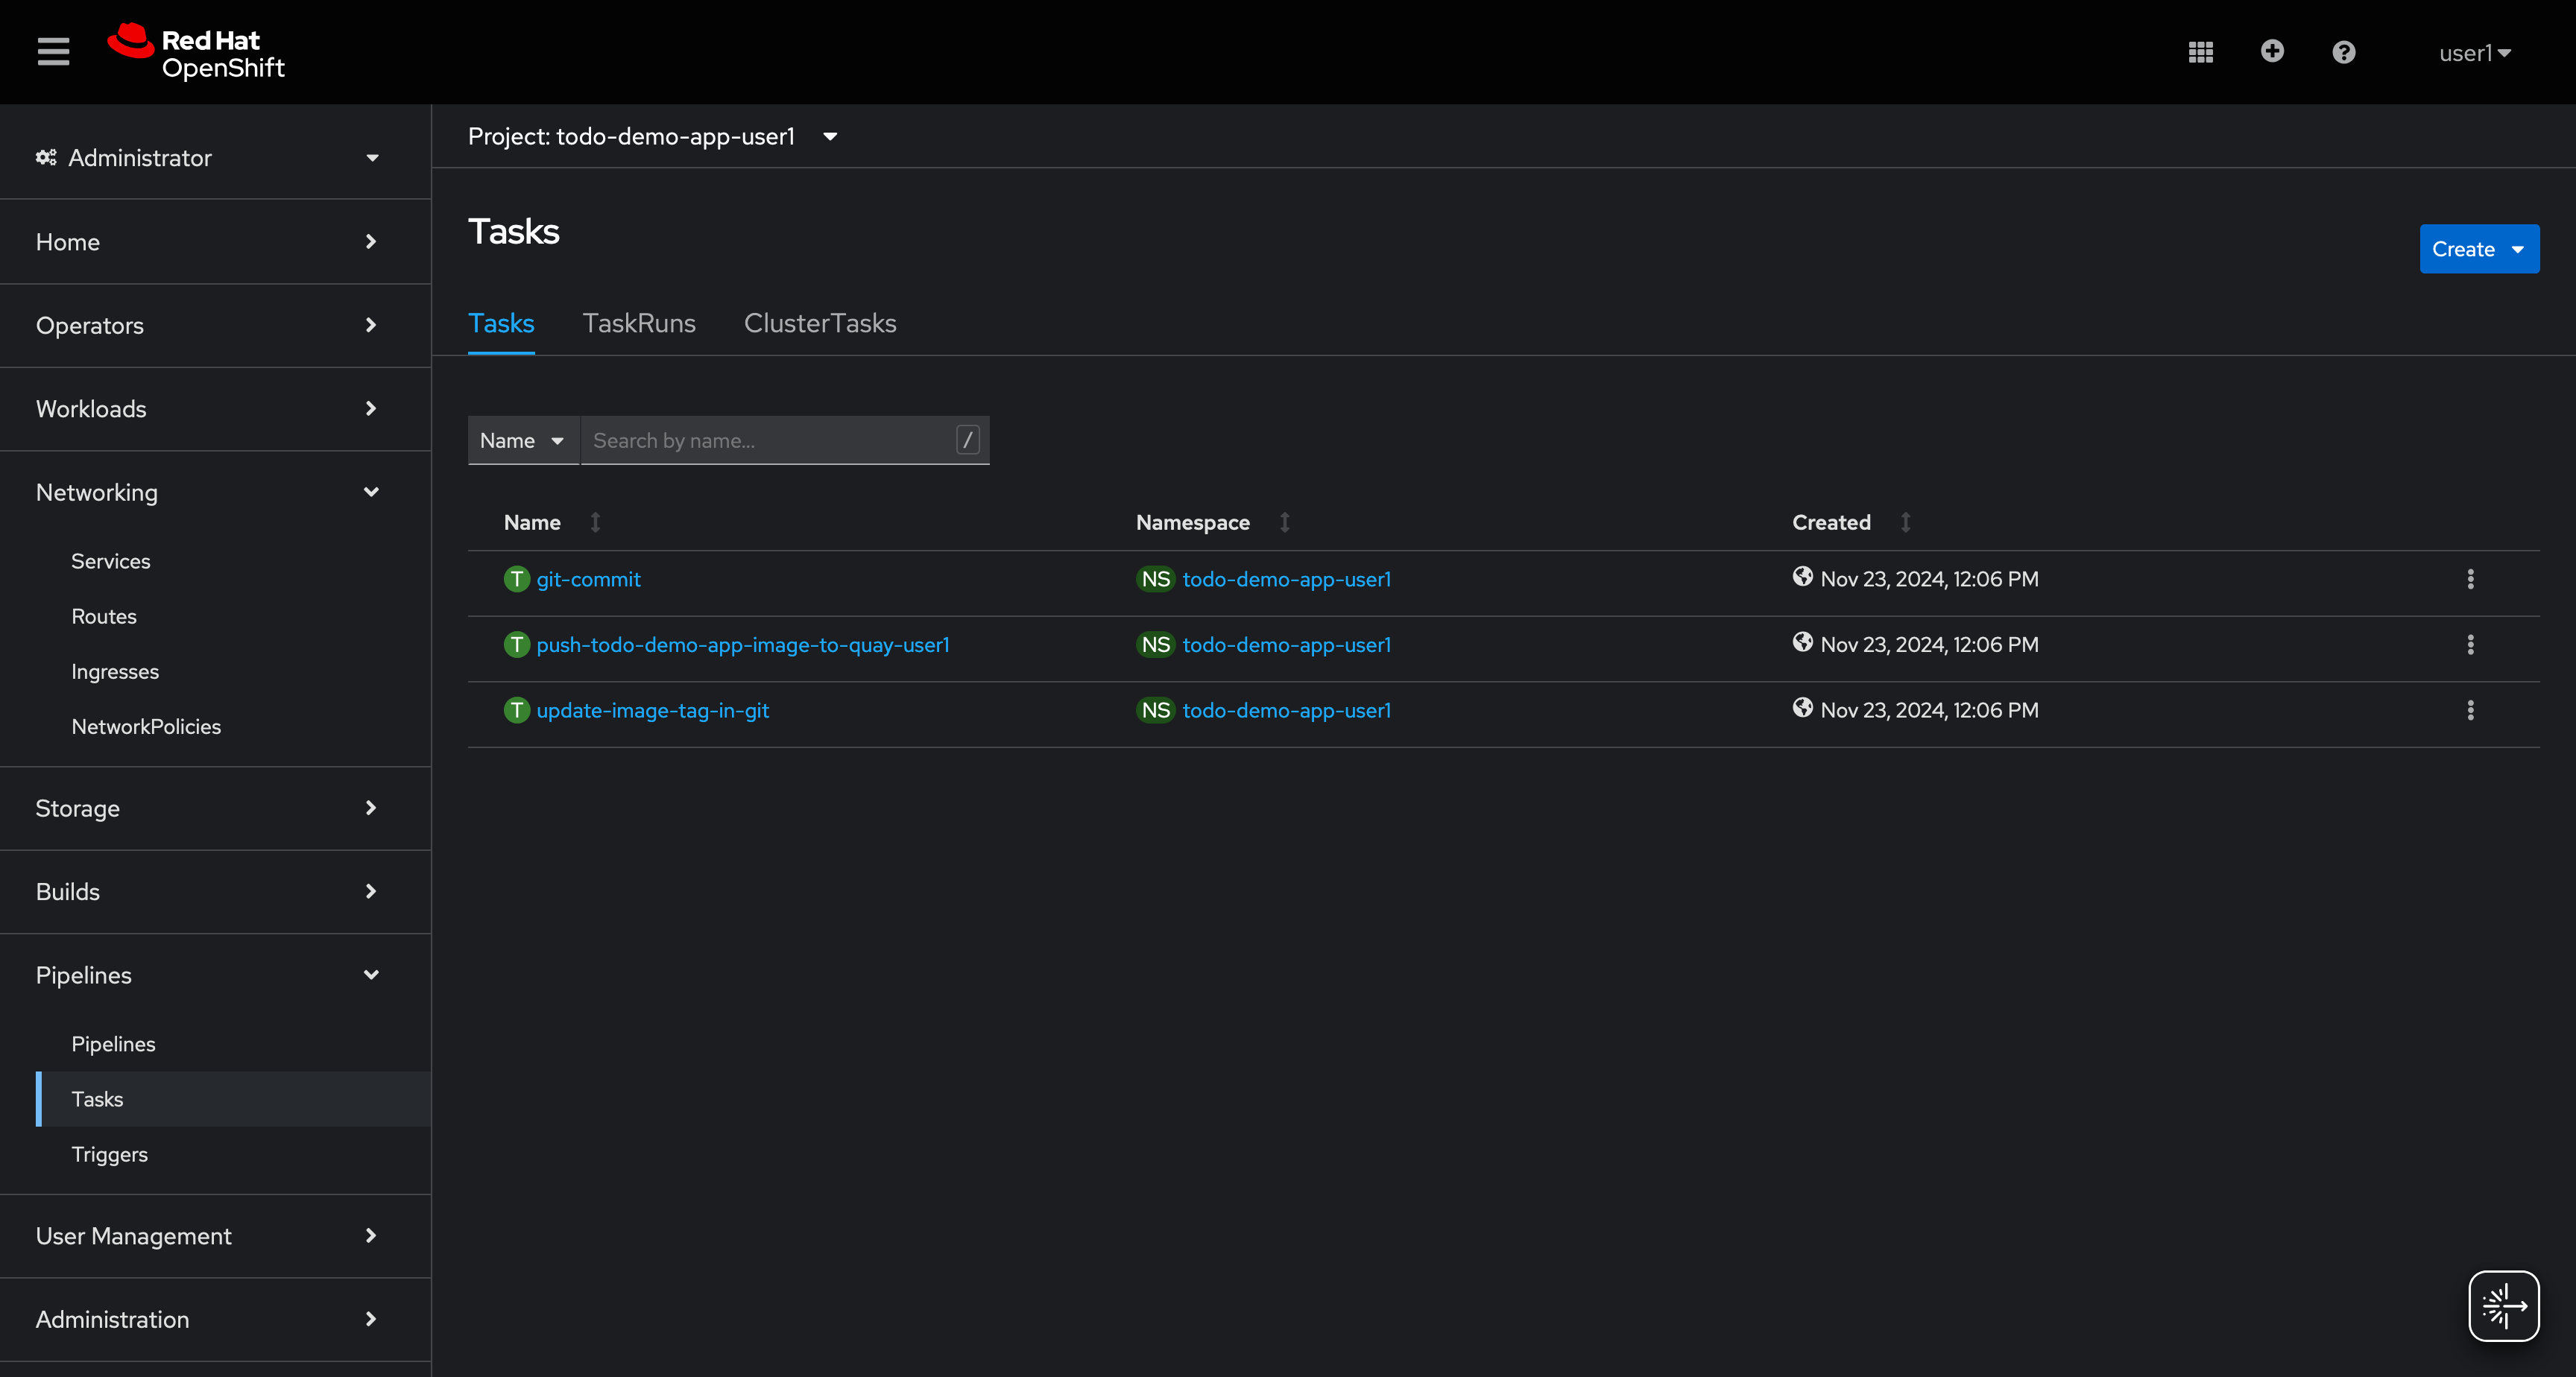Open Ingresses under Networking

click(115, 671)
